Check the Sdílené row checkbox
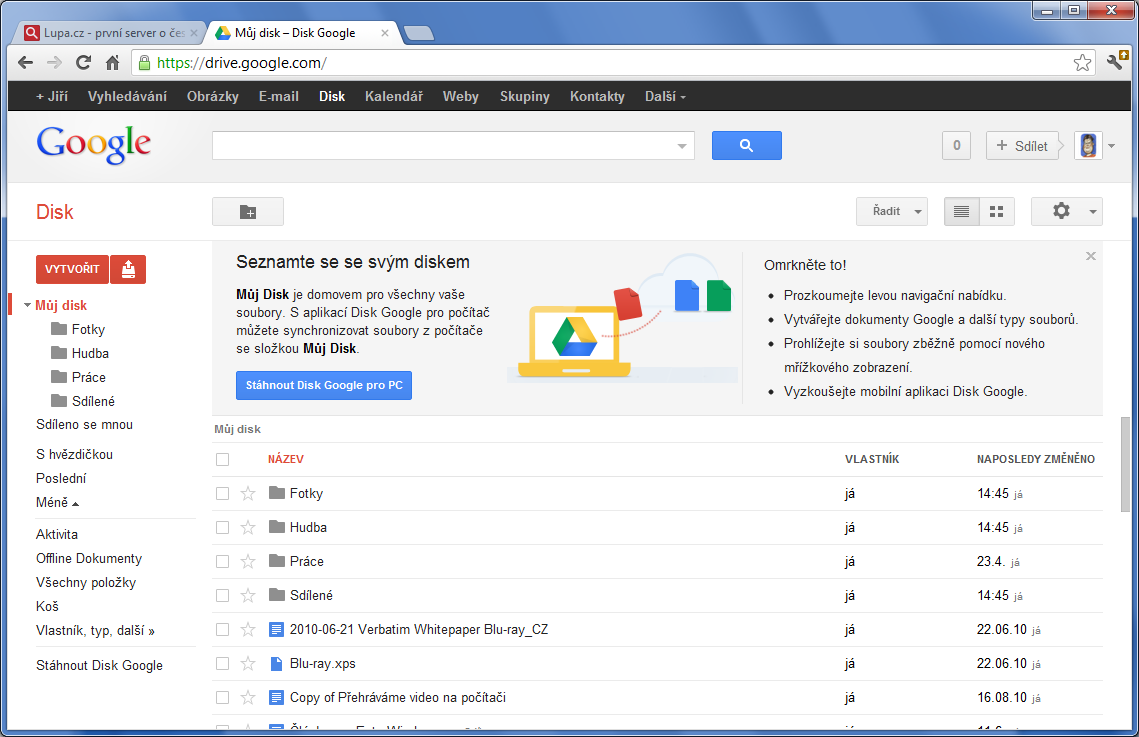 pos(222,595)
